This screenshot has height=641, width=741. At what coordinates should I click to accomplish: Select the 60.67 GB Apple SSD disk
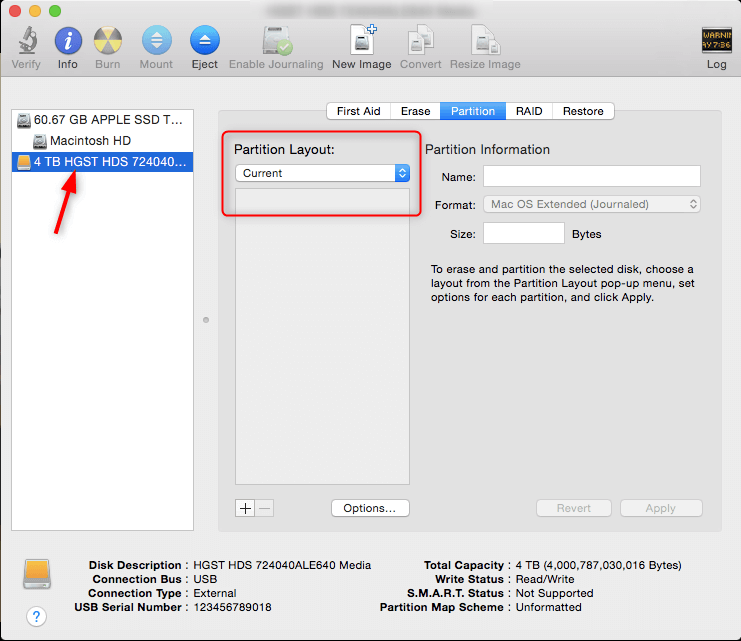click(100, 119)
